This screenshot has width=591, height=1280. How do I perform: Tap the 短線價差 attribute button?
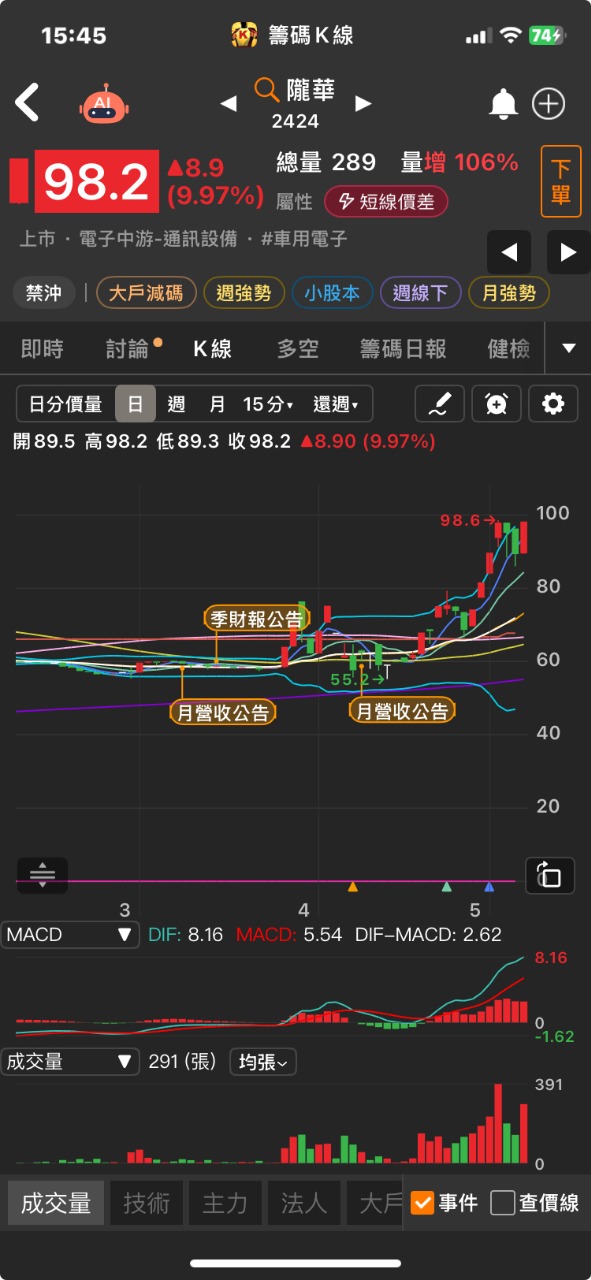[385, 202]
